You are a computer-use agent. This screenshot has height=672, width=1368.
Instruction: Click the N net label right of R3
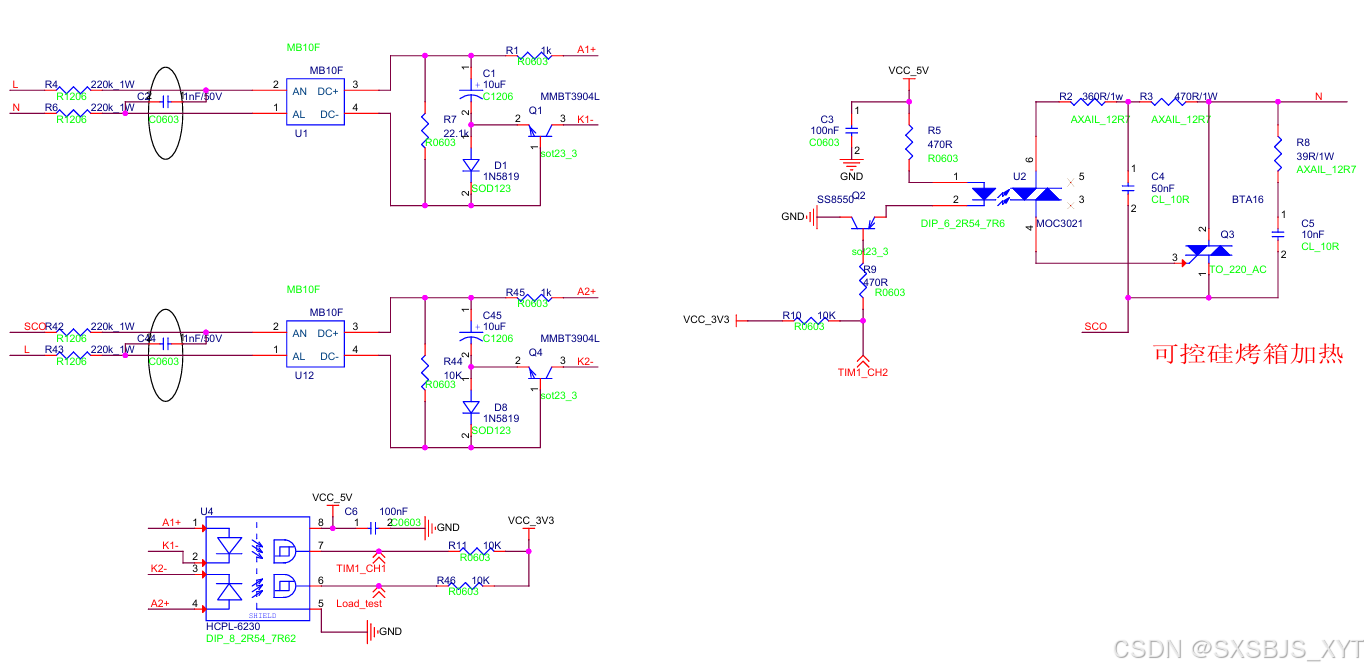pos(1318,96)
